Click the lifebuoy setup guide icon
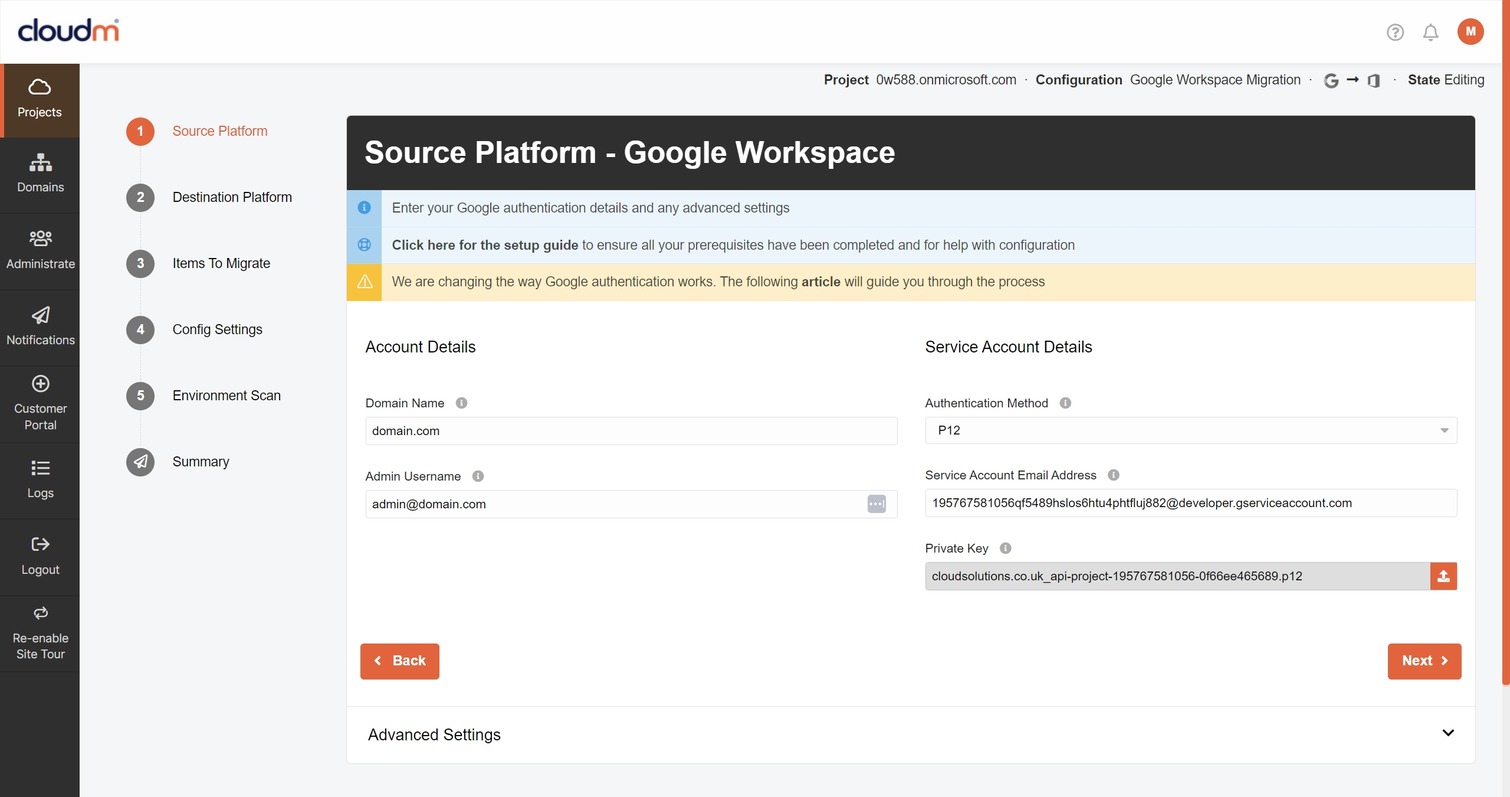This screenshot has width=1510, height=797. tap(364, 245)
